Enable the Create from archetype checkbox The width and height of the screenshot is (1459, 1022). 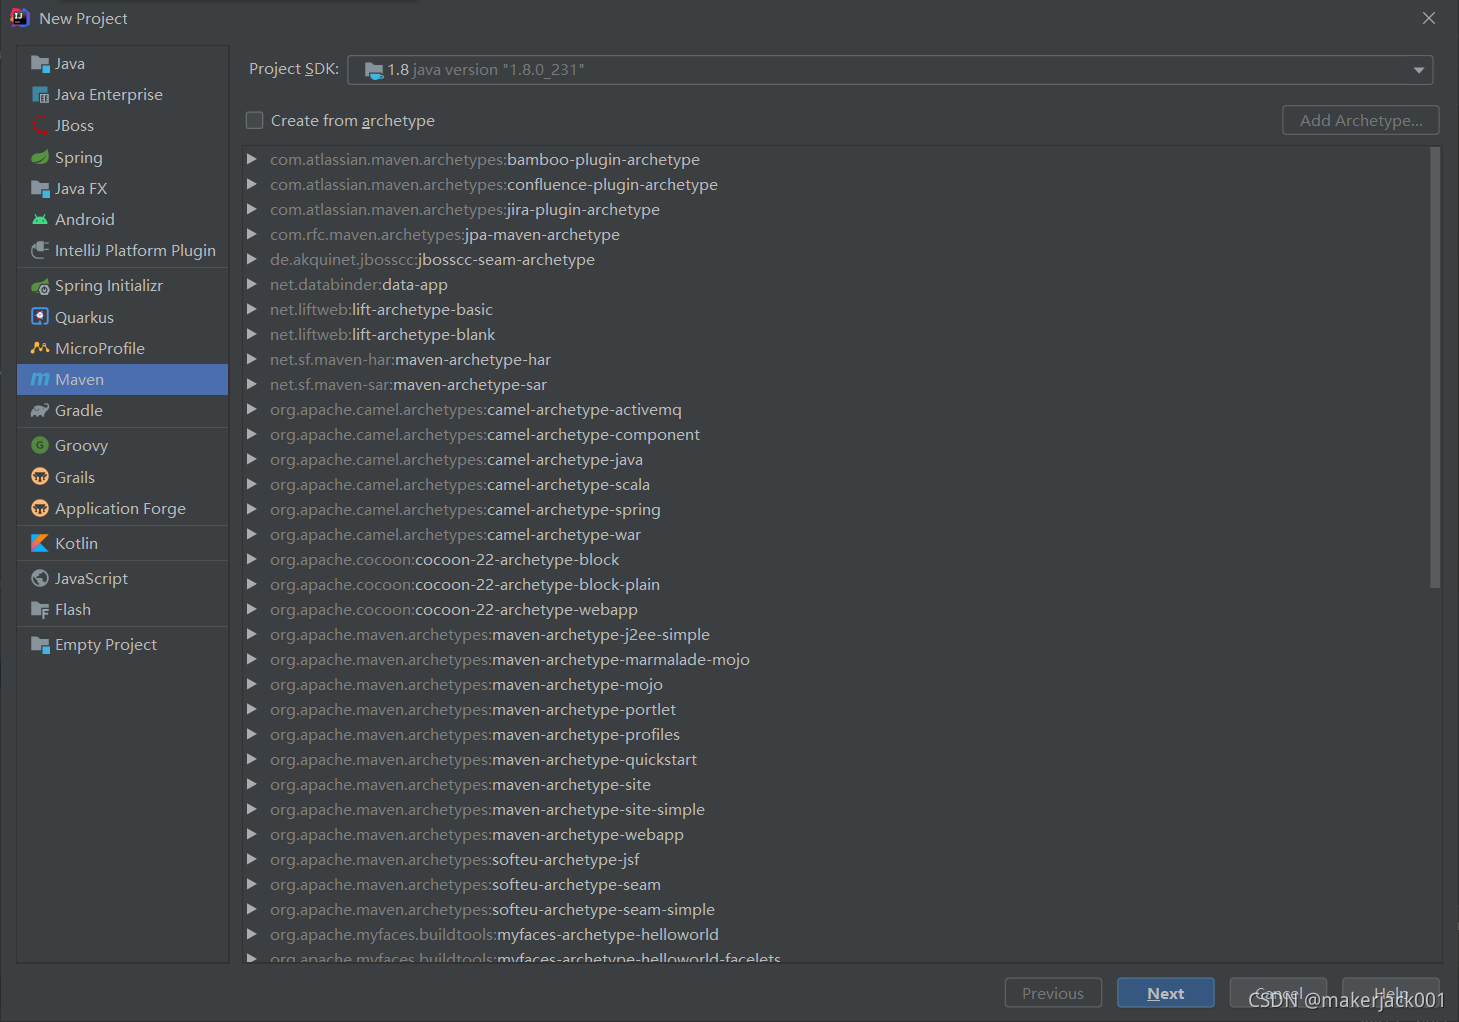pyautogui.click(x=255, y=120)
